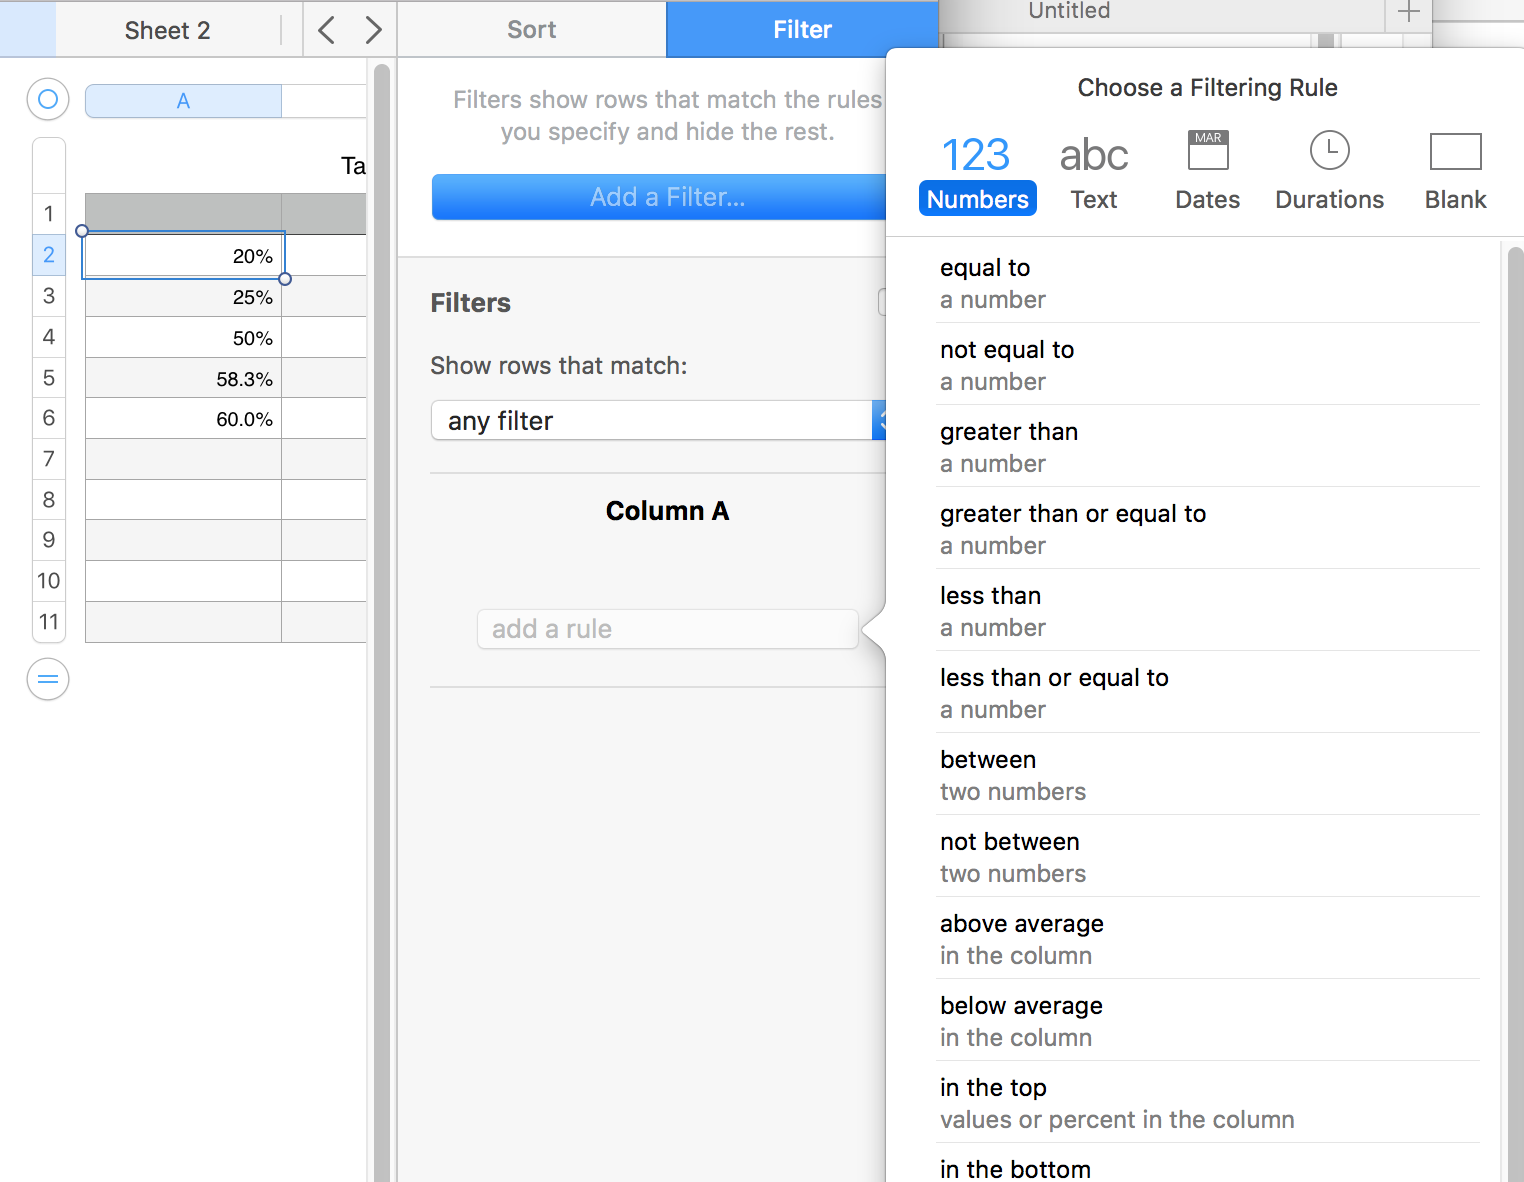Image resolution: width=1524 pixels, height=1182 pixels.
Task: Switch to the Sort tab
Action: coord(531,29)
